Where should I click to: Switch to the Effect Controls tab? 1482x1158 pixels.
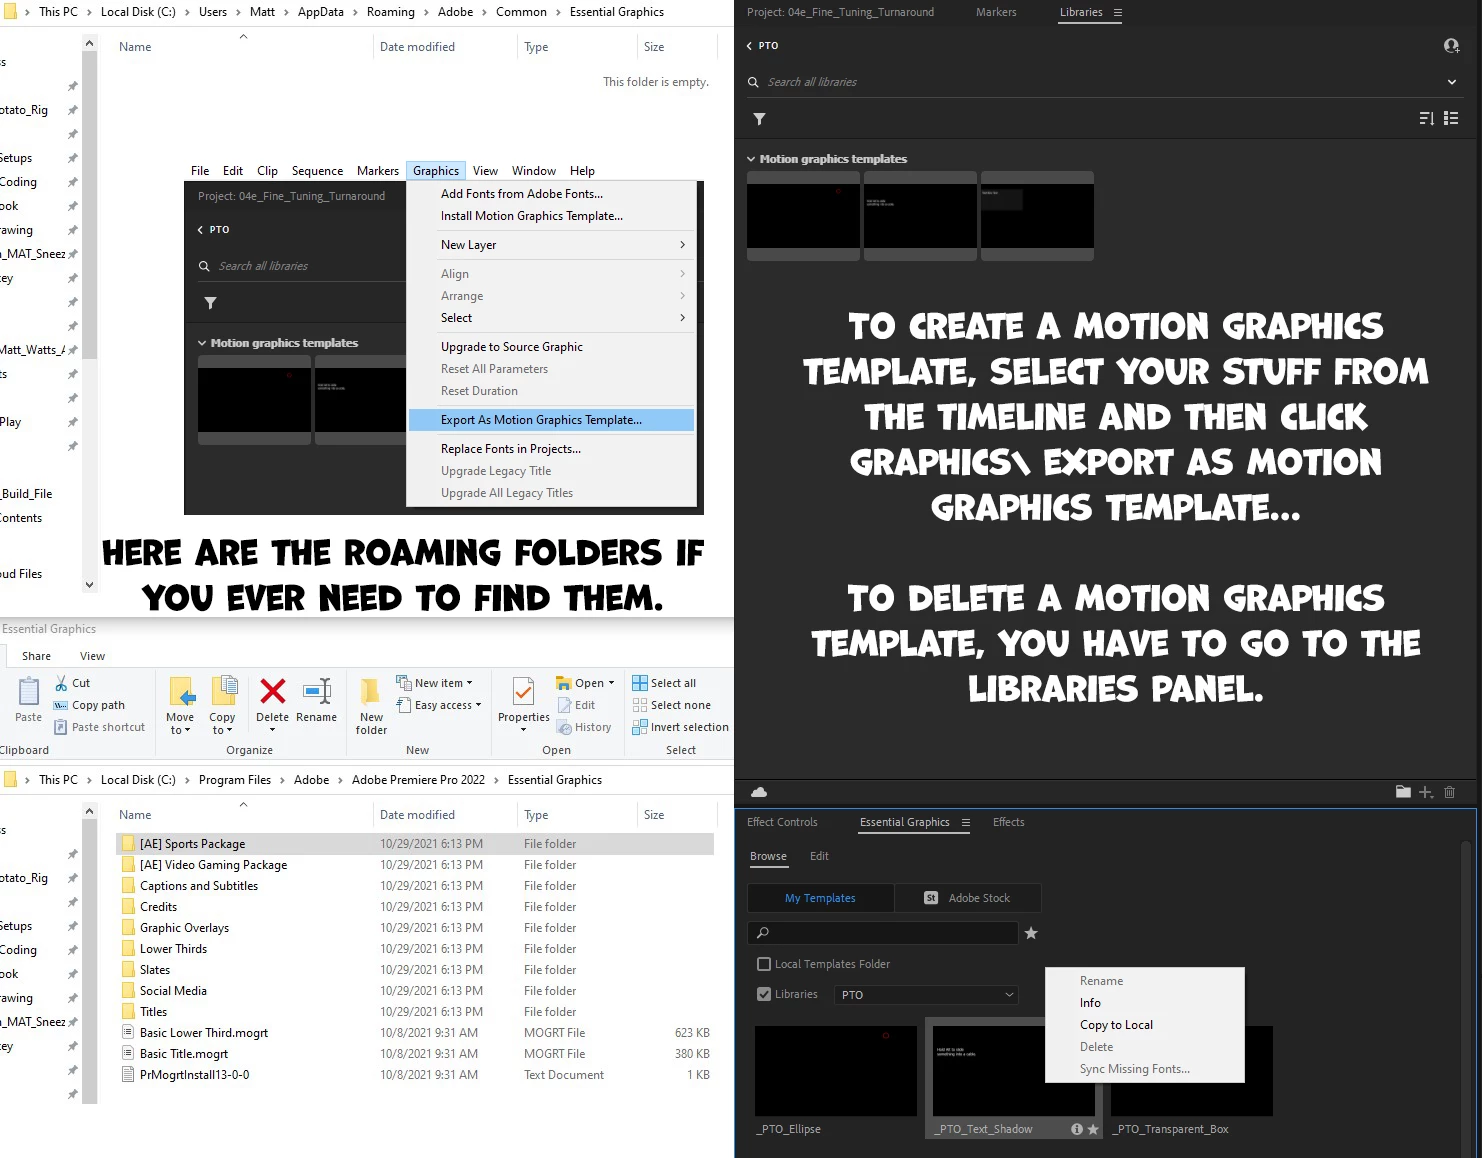782,822
